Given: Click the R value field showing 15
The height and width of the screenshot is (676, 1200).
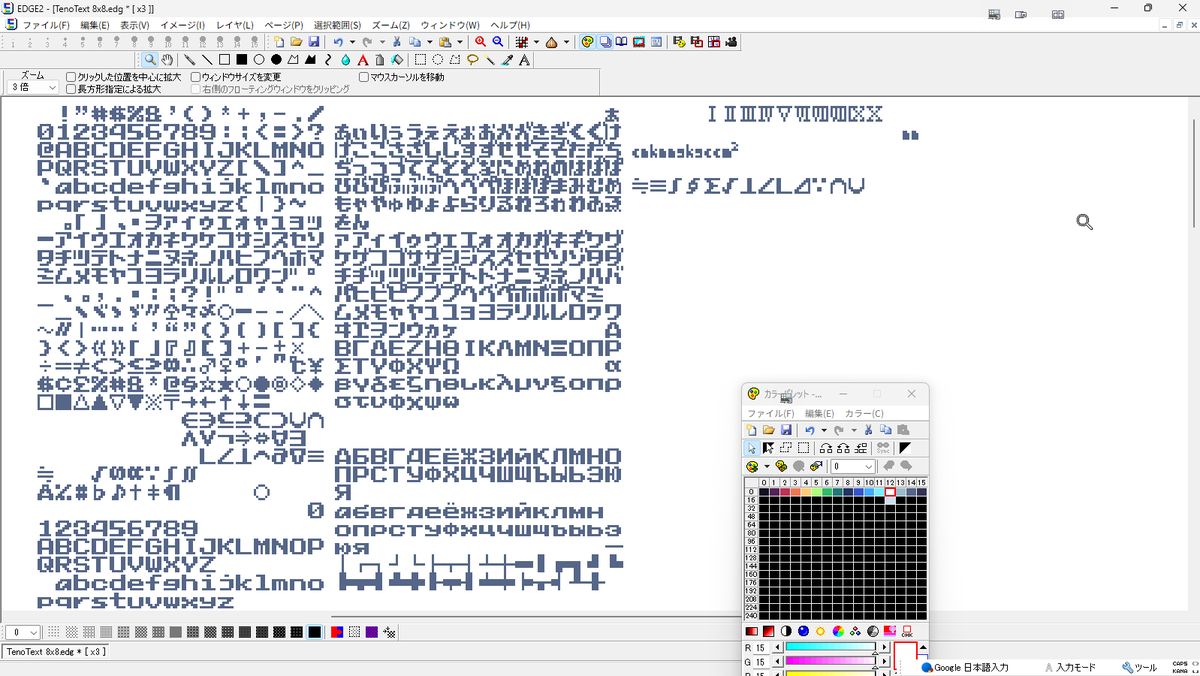Looking at the screenshot, I should point(760,647).
